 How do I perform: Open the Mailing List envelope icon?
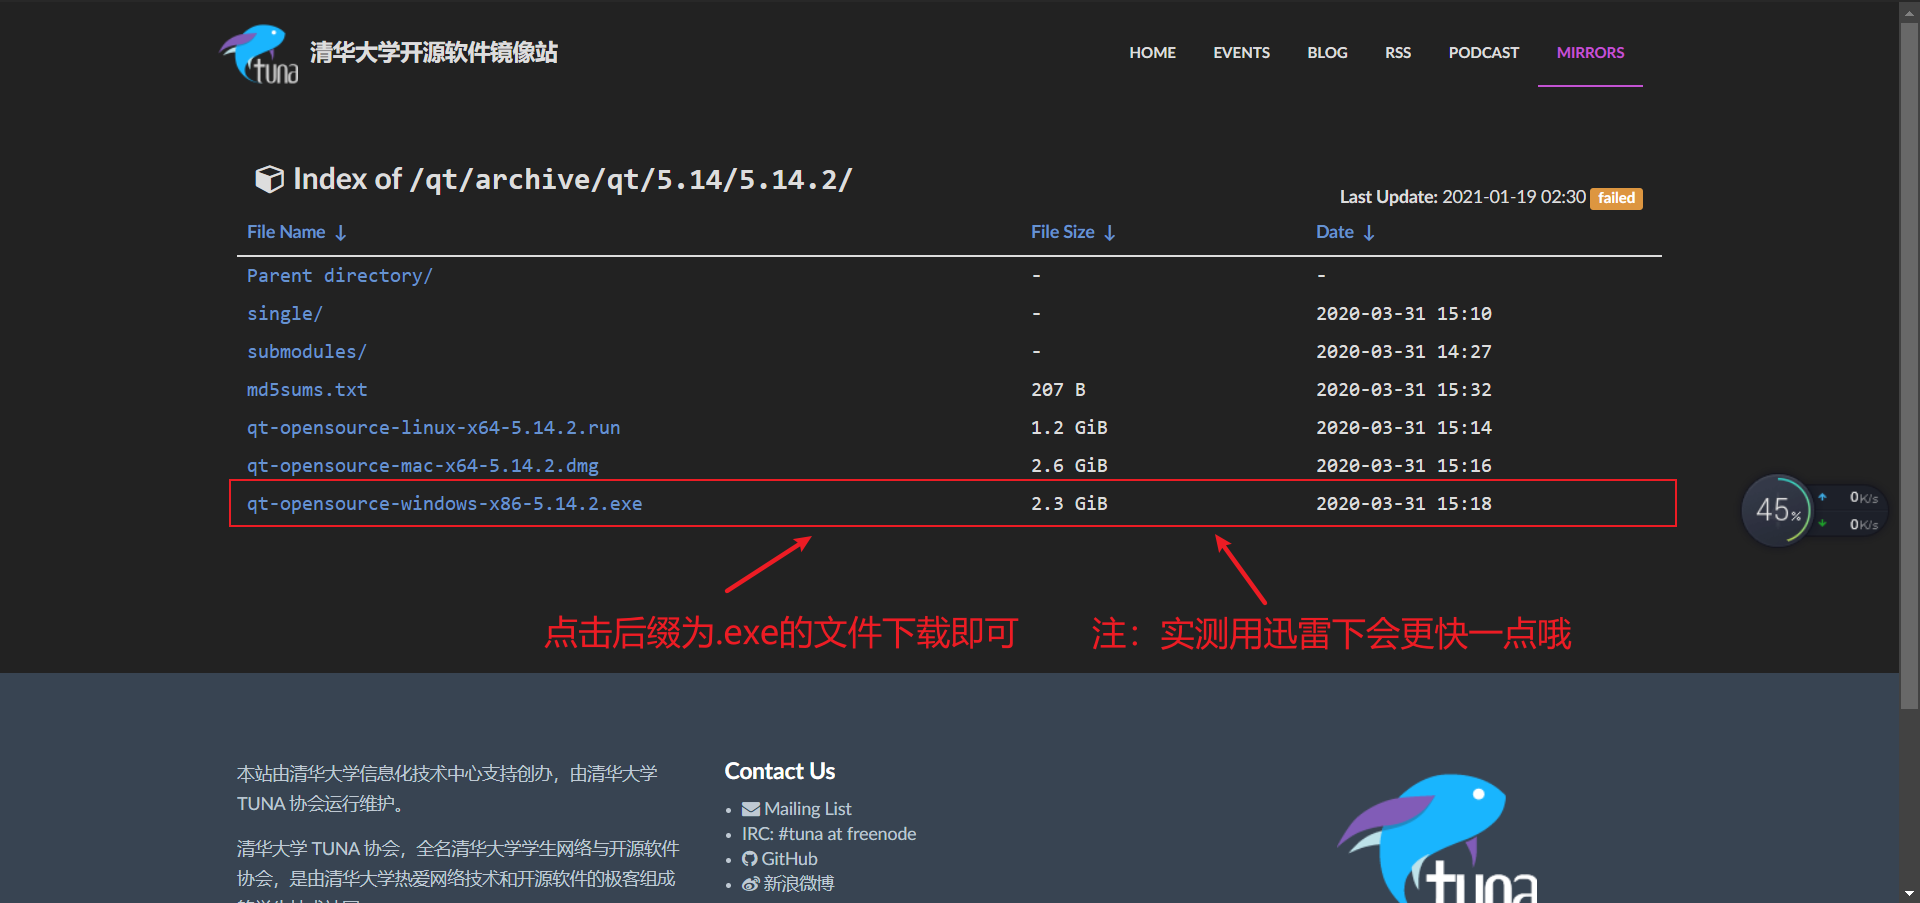coord(750,808)
